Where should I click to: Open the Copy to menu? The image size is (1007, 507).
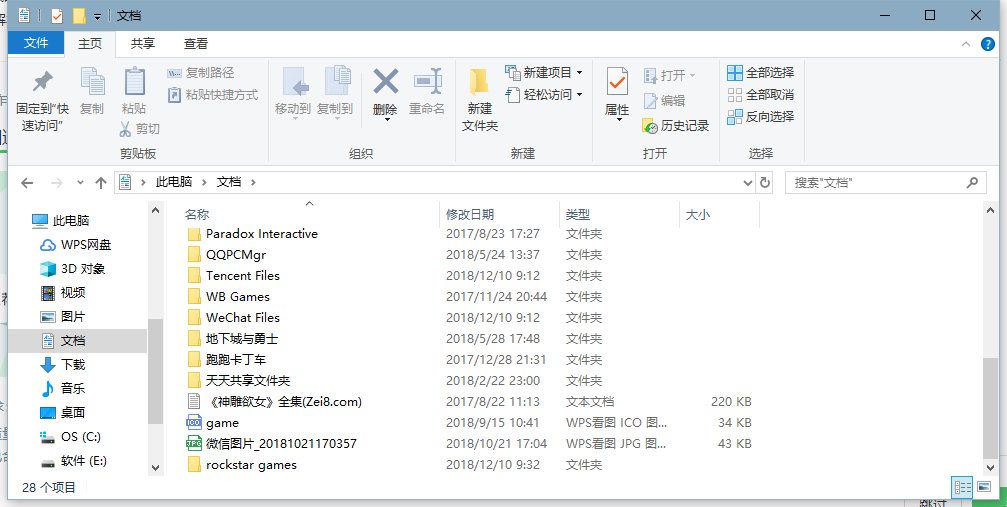(x=335, y=92)
